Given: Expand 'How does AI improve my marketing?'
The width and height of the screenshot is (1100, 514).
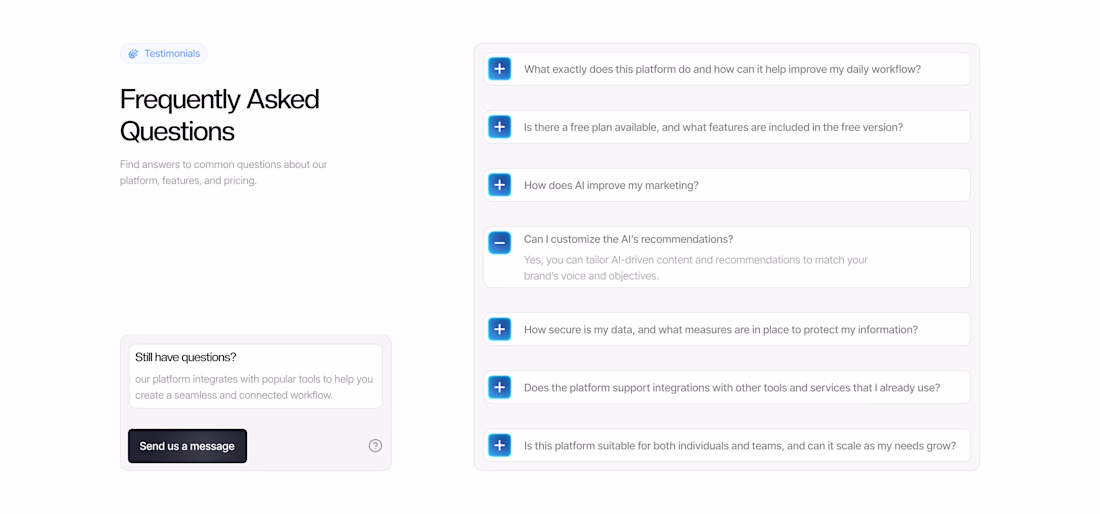Looking at the screenshot, I should (499, 185).
